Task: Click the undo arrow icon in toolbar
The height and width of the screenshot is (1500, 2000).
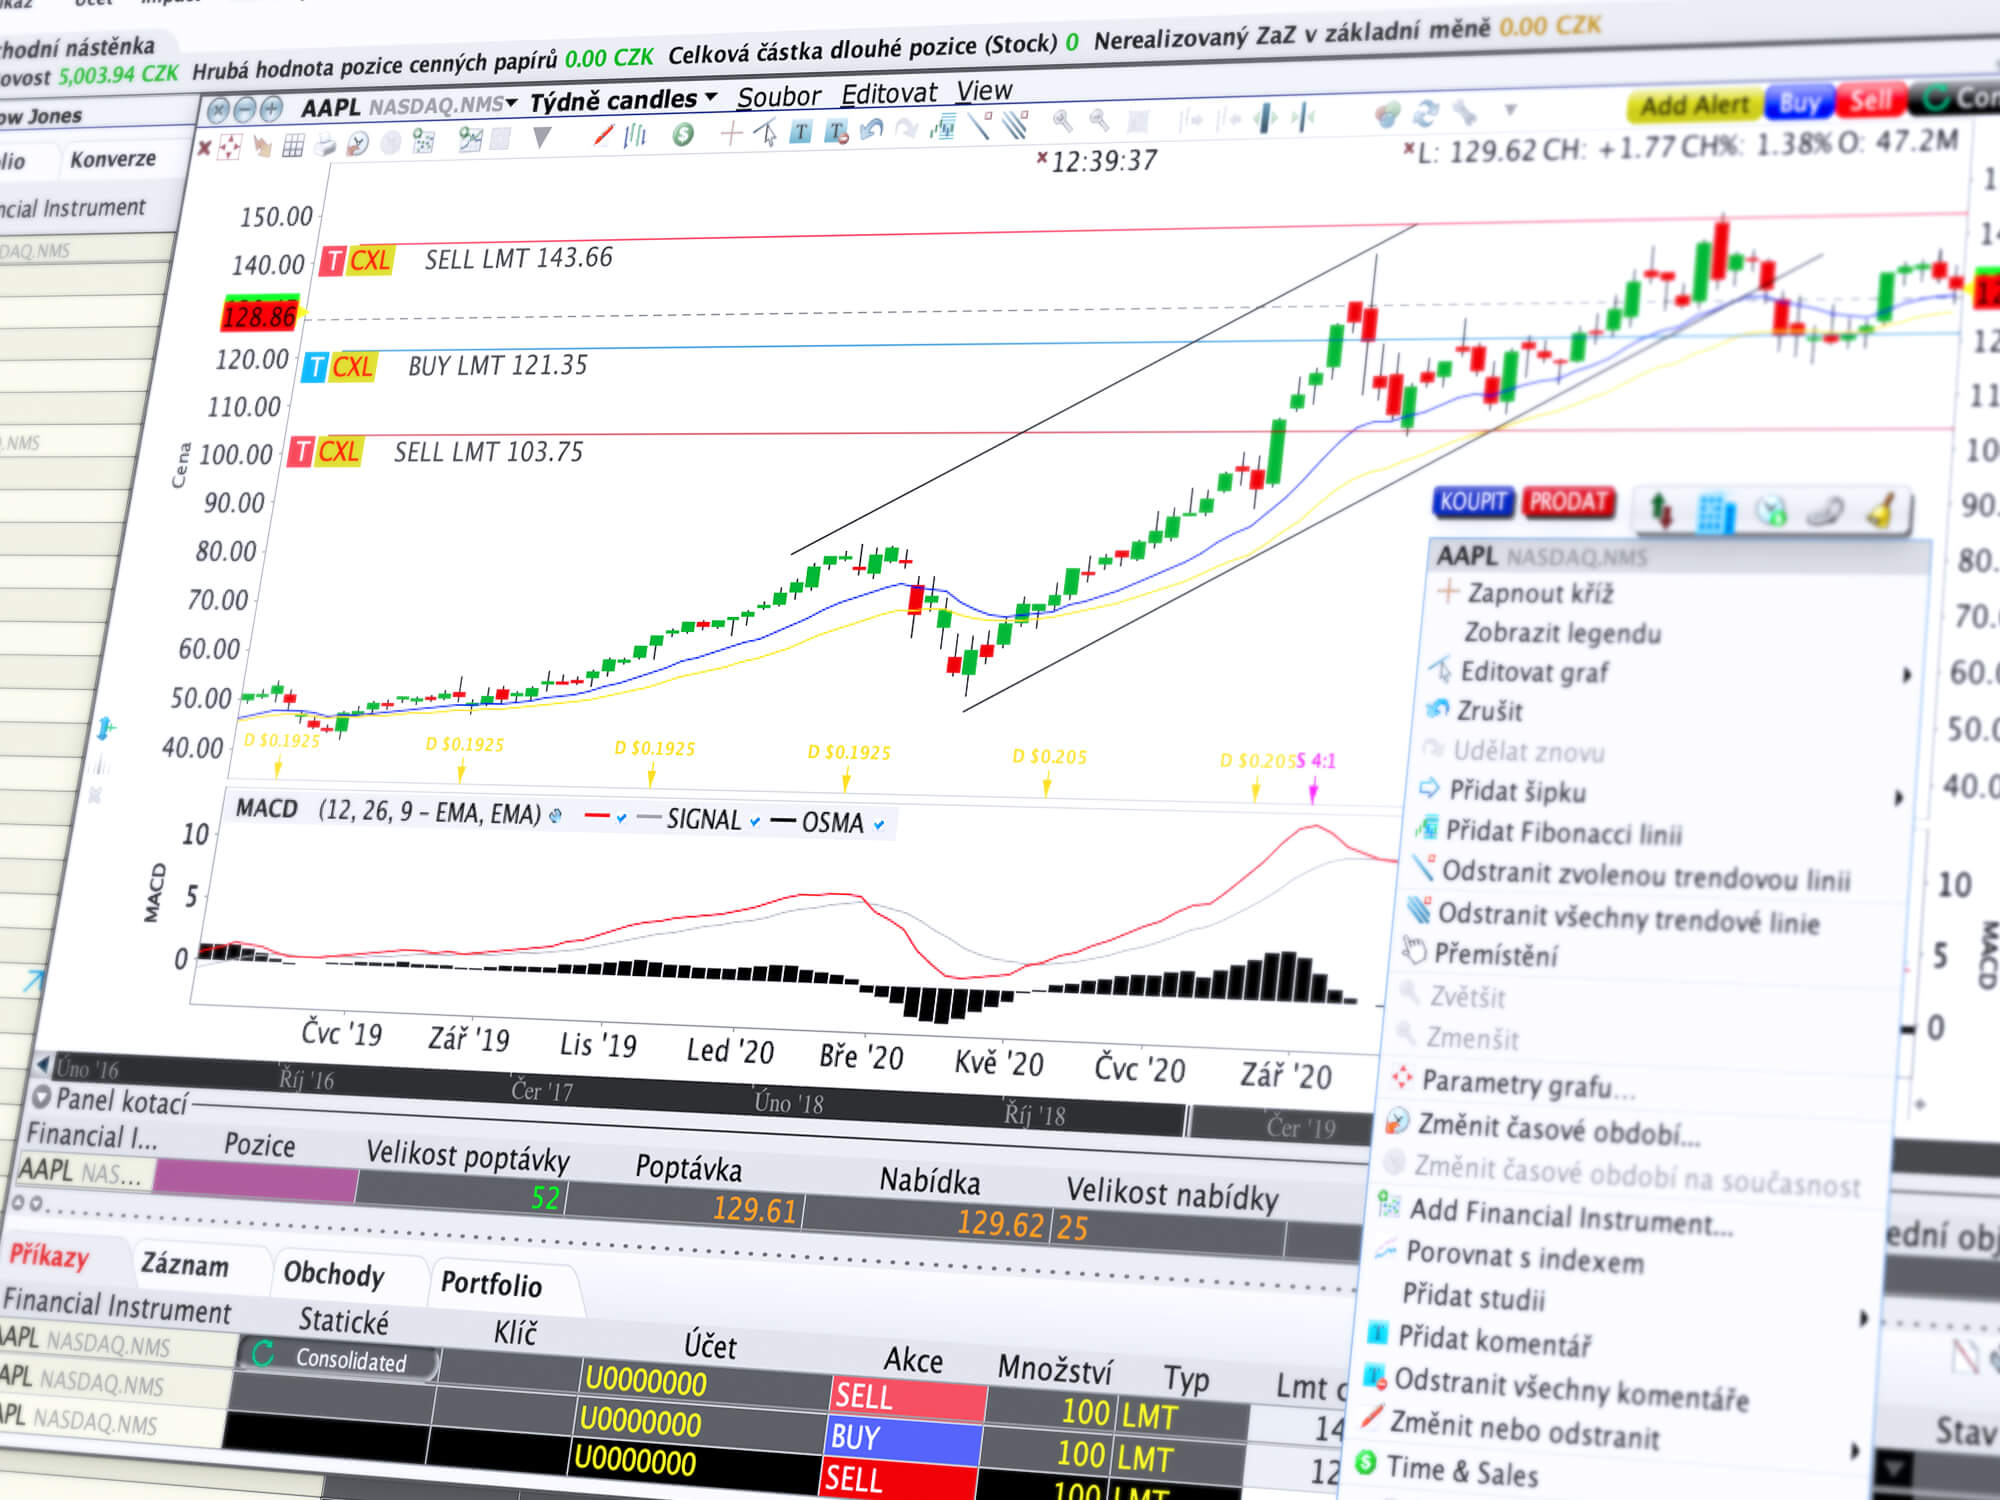Action: pyautogui.click(x=872, y=129)
